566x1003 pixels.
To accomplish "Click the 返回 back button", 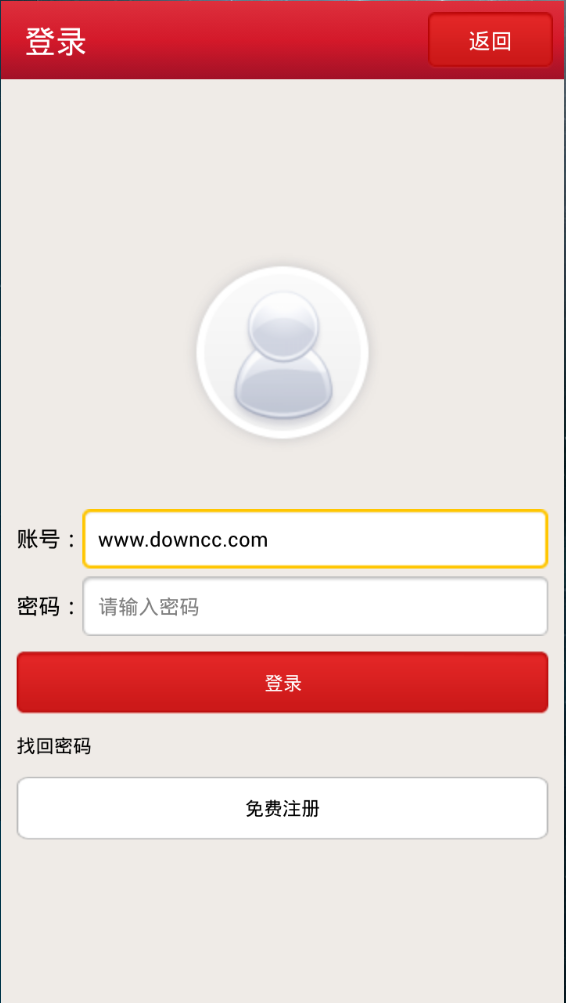I will pyautogui.click(x=491, y=40).
